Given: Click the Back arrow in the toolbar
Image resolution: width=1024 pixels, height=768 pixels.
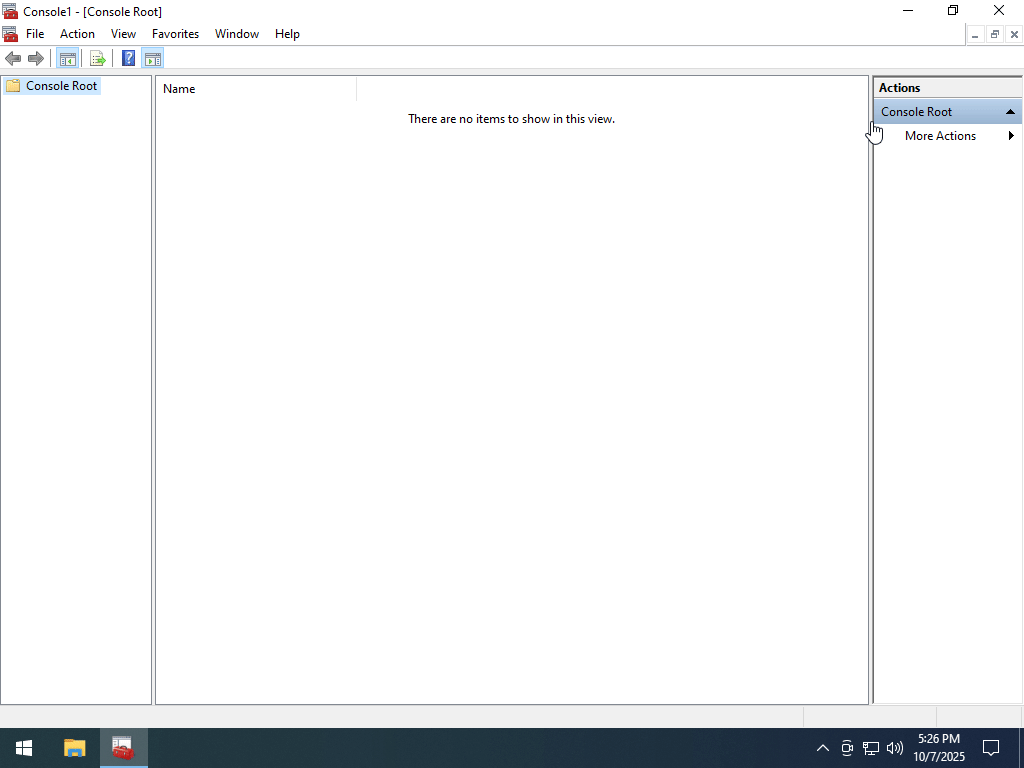Looking at the screenshot, I should coord(13,58).
